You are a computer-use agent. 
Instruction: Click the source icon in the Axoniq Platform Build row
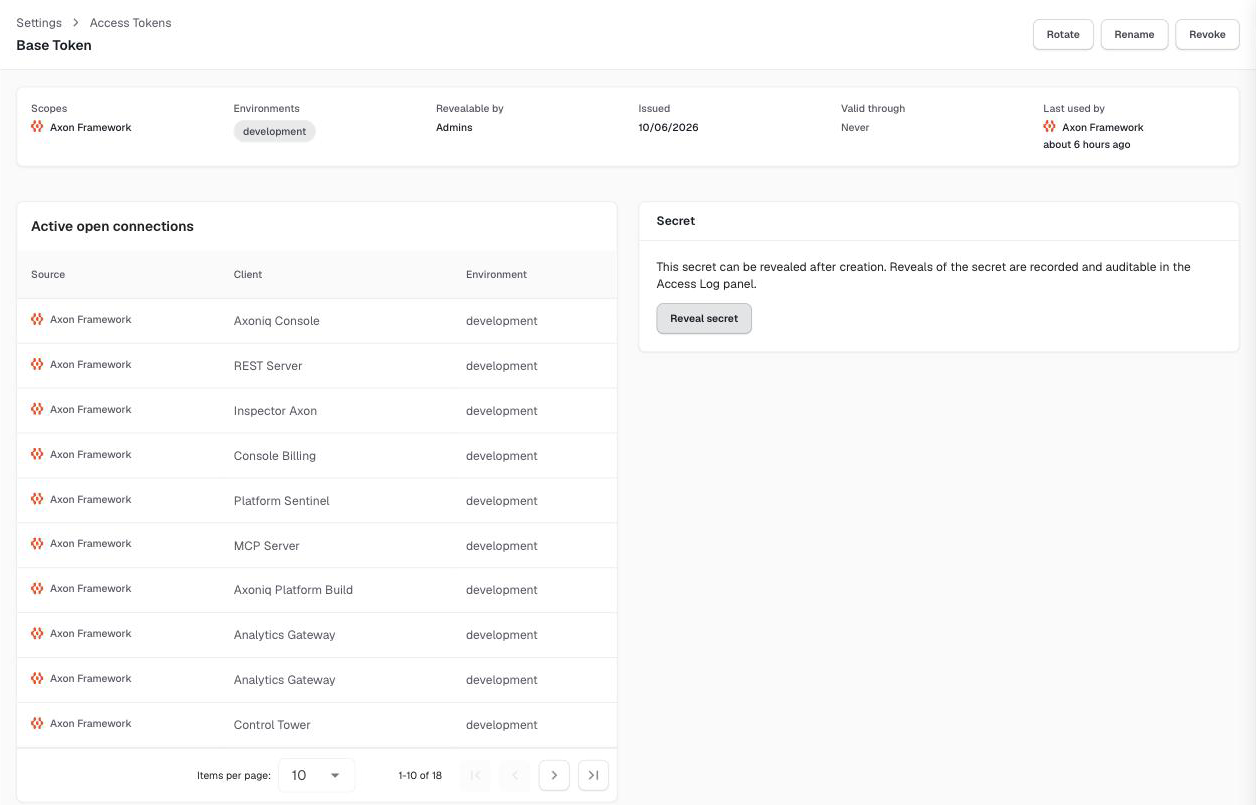click(37, 589)
